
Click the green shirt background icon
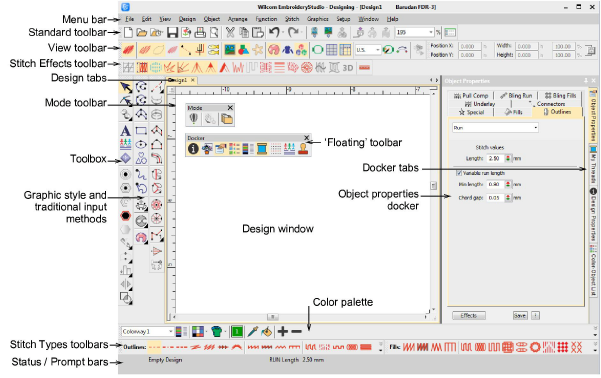pyautogui.click(x=217, y=331)
